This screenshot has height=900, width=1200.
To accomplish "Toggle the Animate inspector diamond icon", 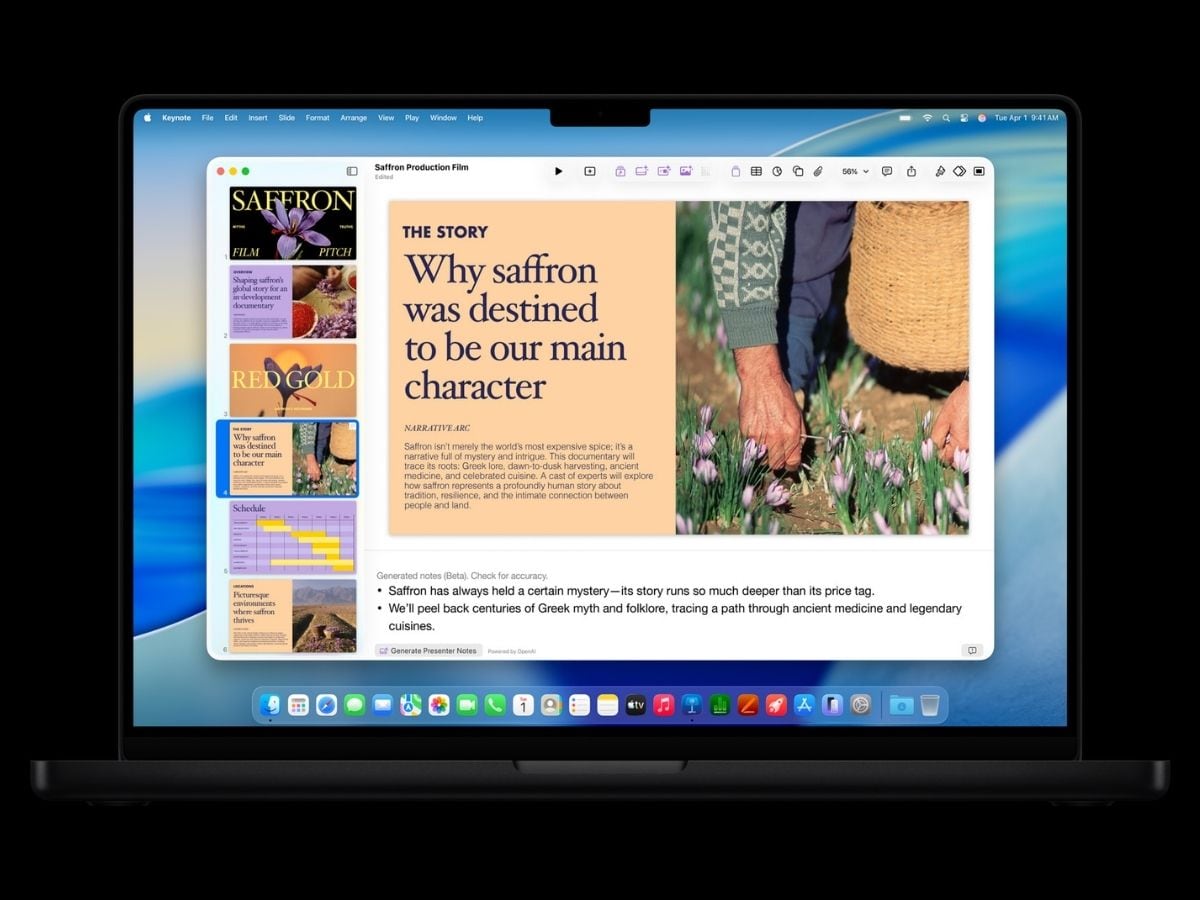I will (959, 171).
